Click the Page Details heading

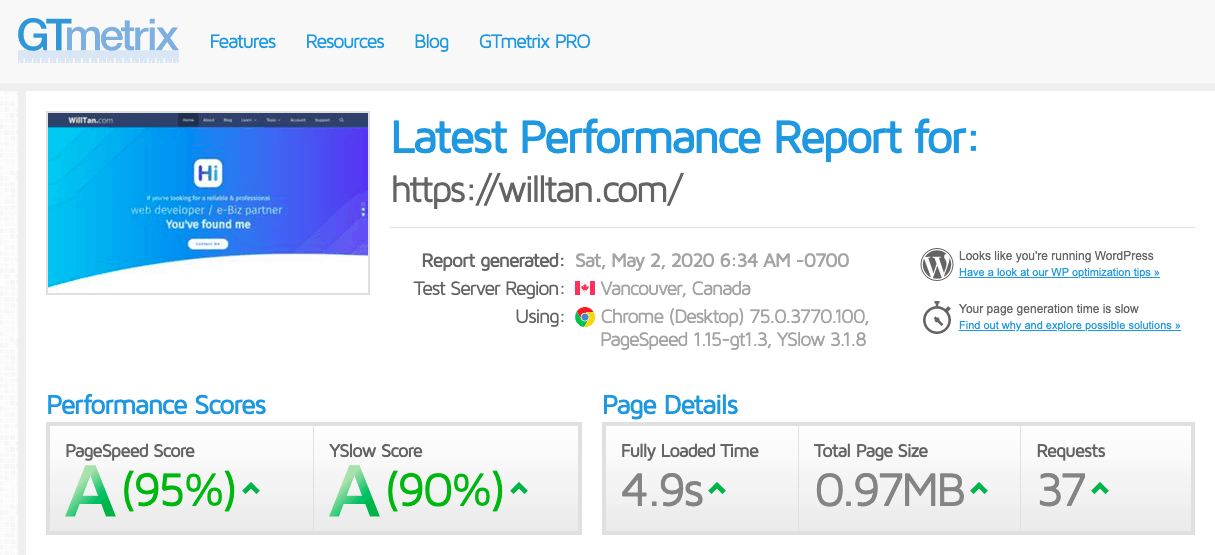(x=670, y=405)
